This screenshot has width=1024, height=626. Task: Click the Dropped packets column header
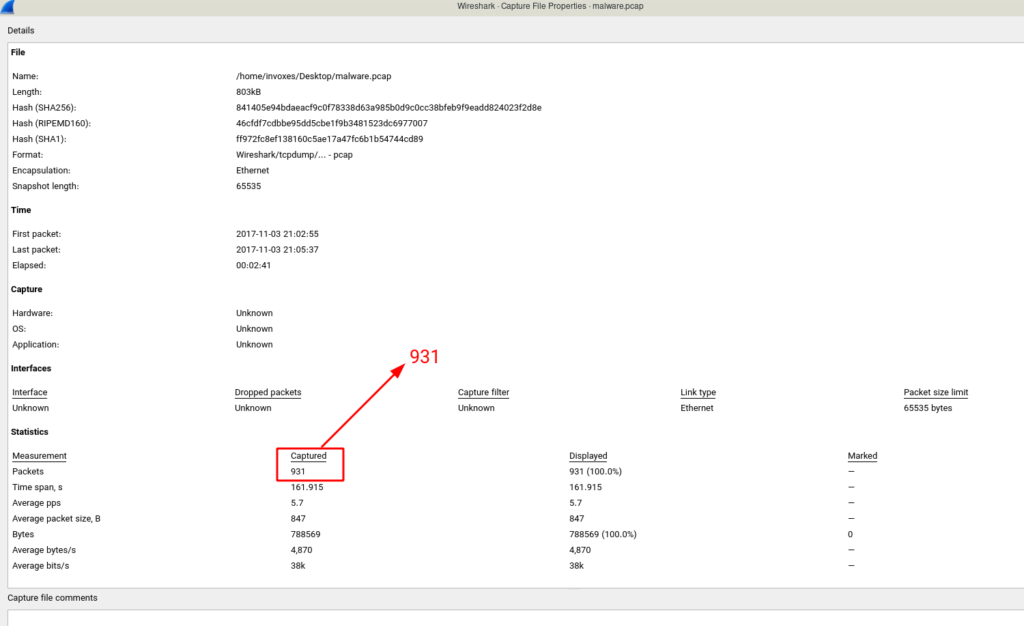(268, 392)
